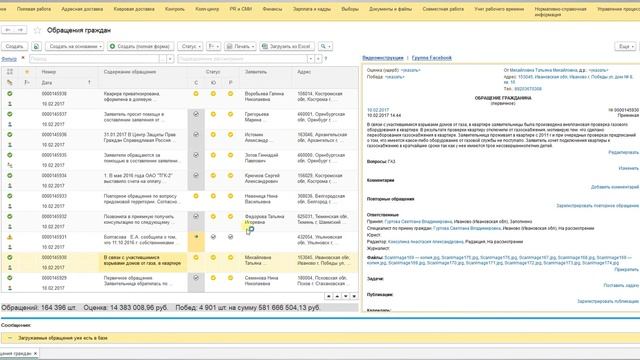Image resolution: width=640 pixels, height=360 pixels.
Task: Clear the filter with the X icon
Action: [x=23, y=58]
